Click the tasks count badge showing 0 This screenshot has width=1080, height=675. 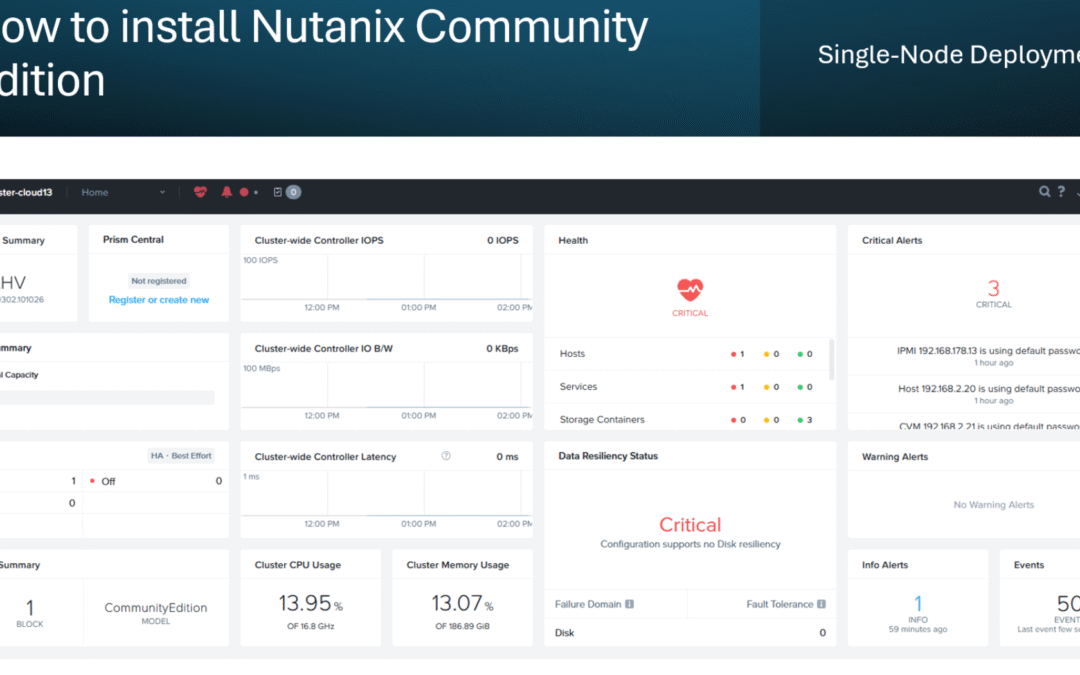(293, 192)
